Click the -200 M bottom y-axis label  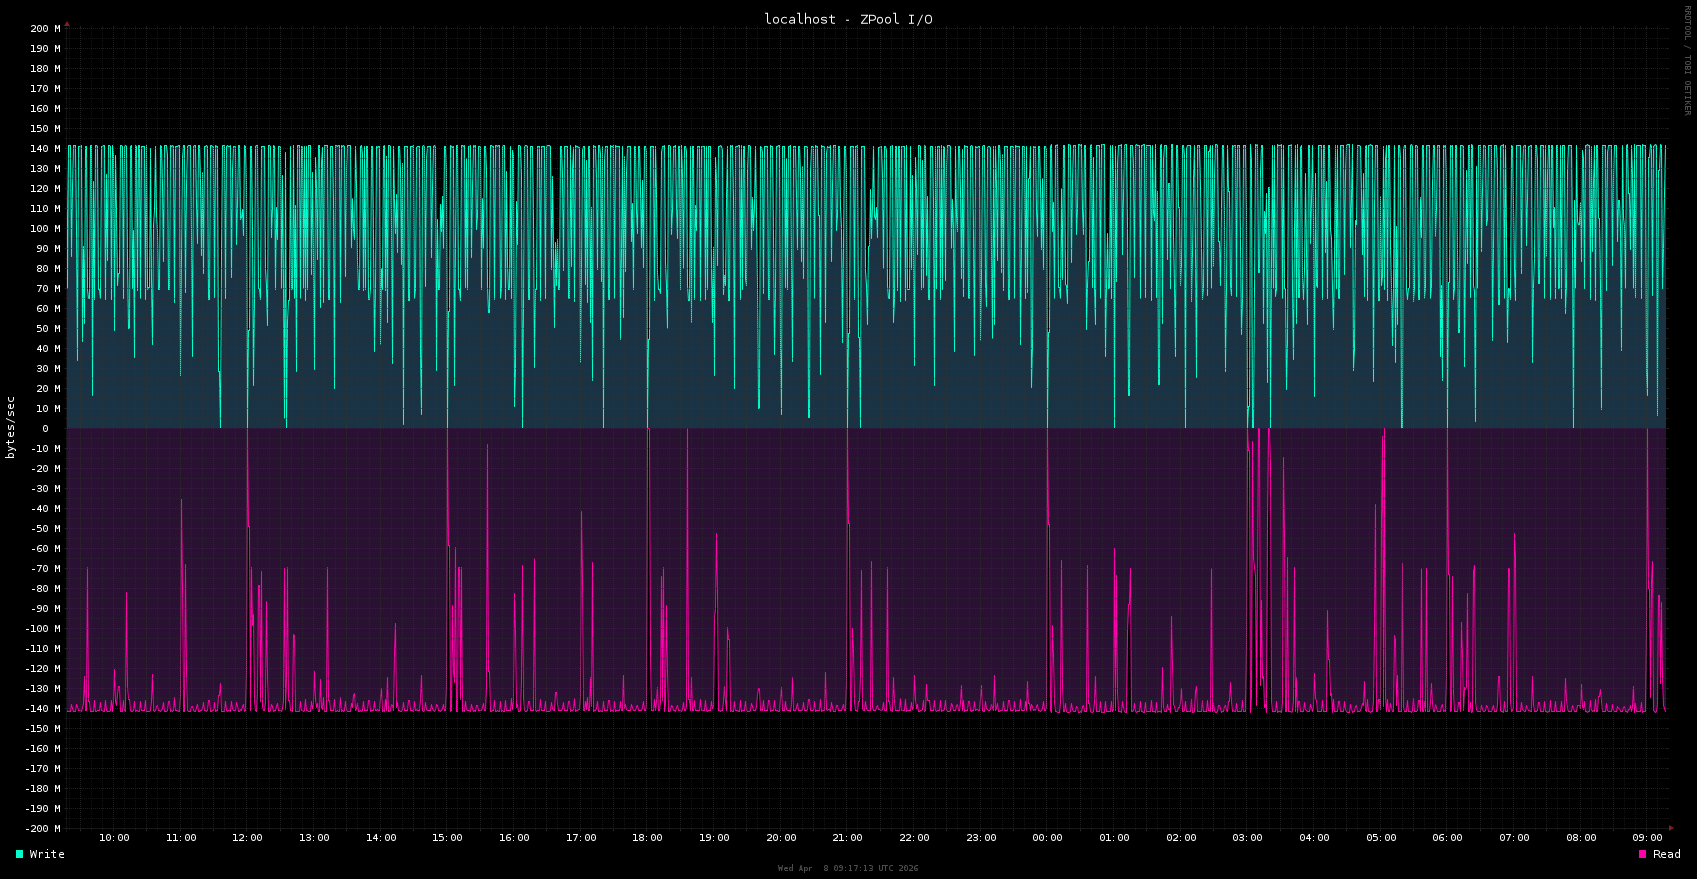tap(43, 829)
